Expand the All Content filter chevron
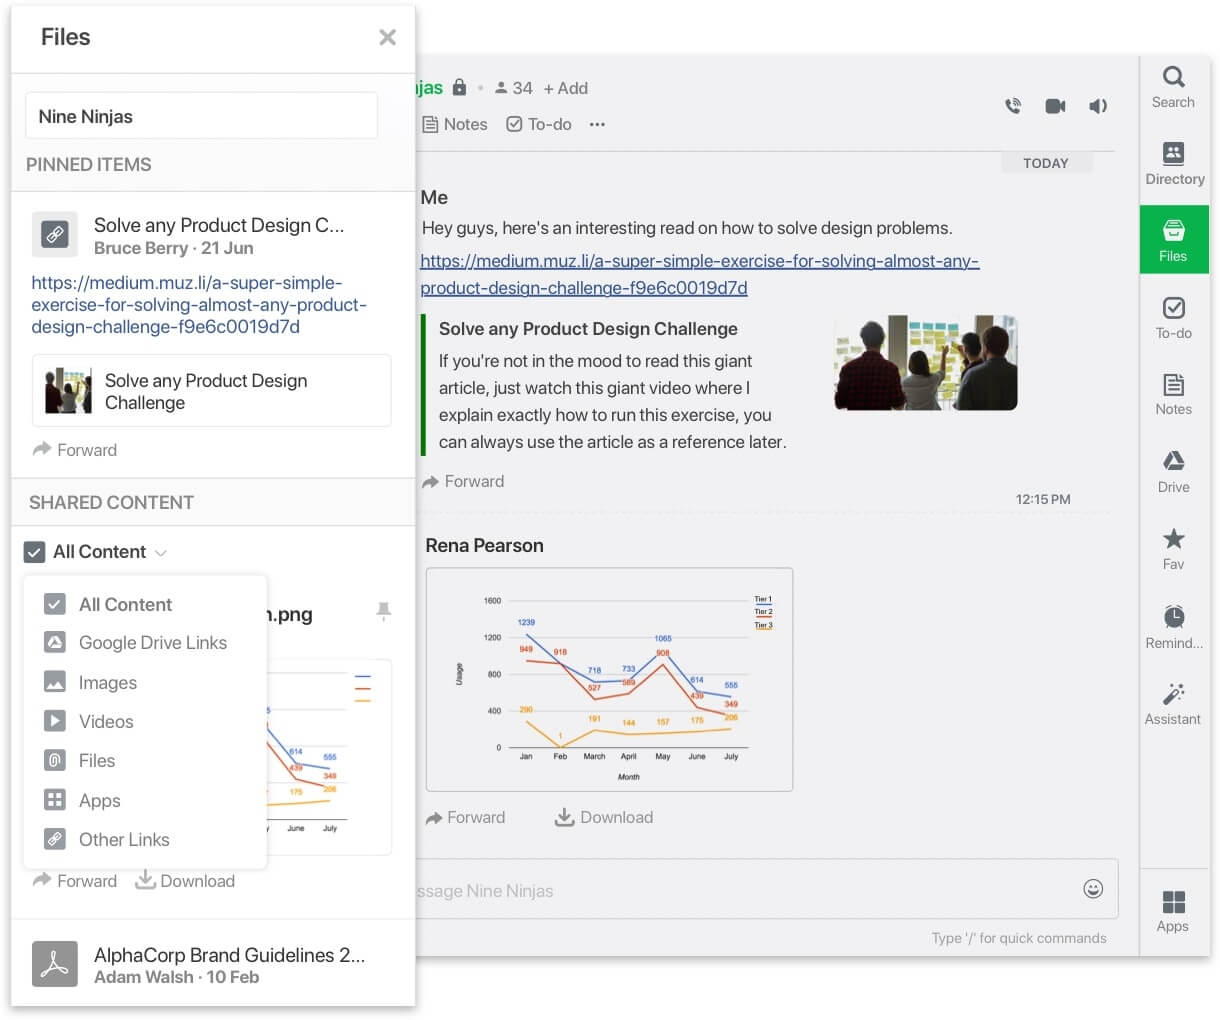This screenshot has height=1020, width=1220. (x=161, y=553)
